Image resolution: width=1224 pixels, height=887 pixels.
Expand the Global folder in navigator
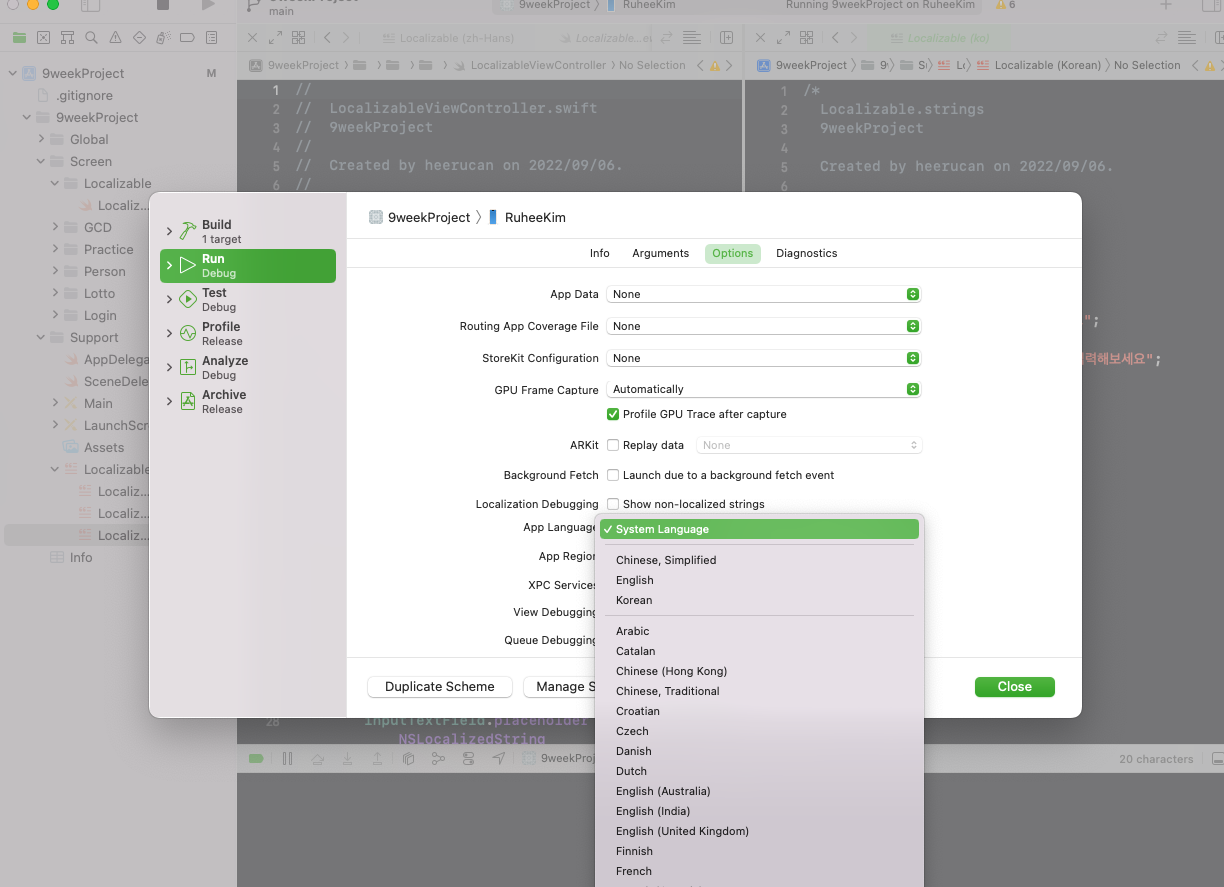point(41,139)
